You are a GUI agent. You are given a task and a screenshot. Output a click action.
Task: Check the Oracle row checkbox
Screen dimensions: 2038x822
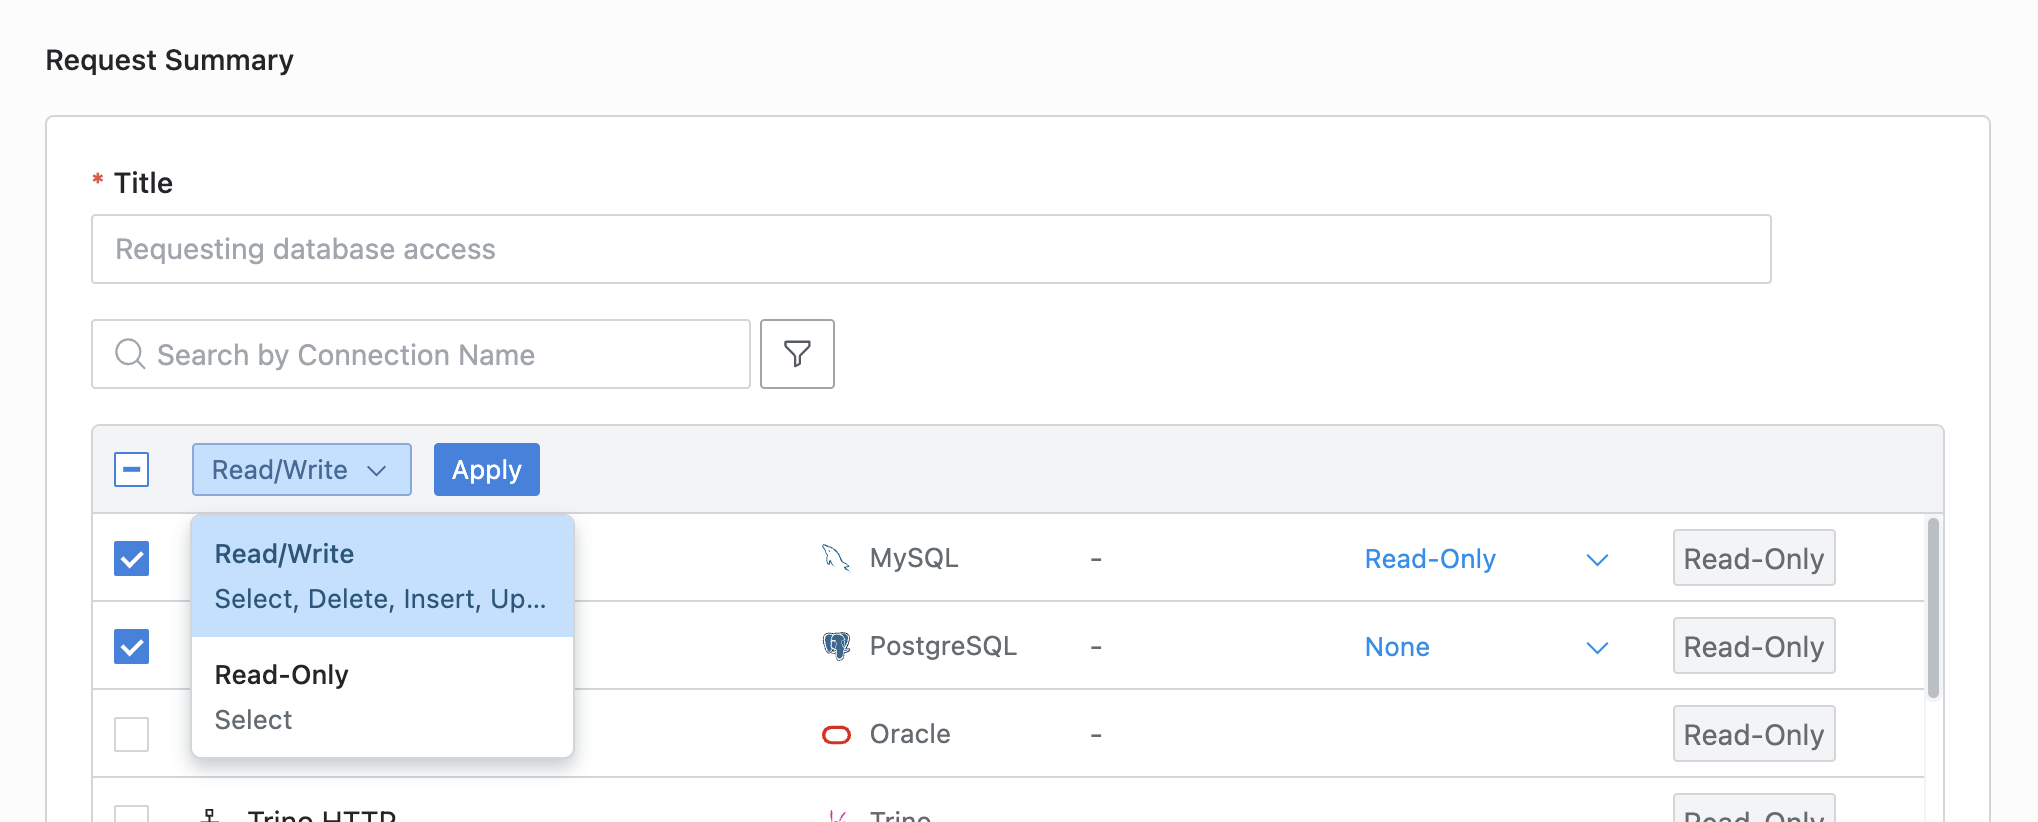[131, 734]
